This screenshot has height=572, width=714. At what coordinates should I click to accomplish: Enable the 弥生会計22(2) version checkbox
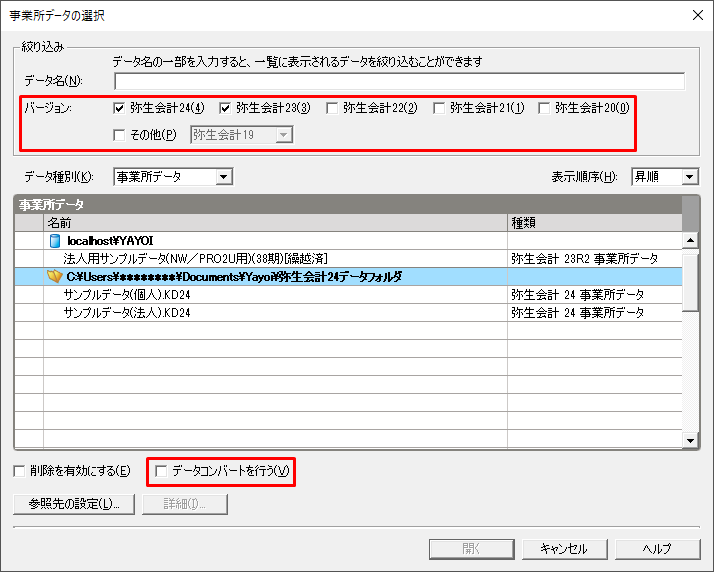(x=332, y=108)
